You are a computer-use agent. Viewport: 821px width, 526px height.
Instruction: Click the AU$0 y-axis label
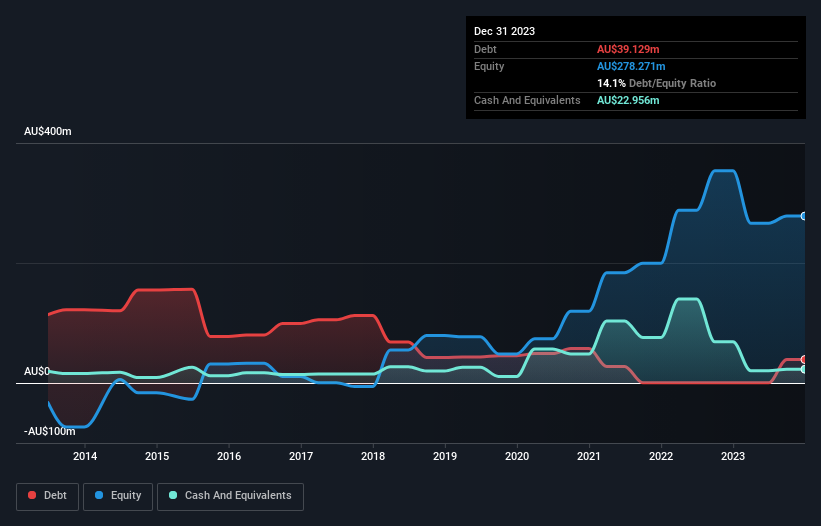point(37,372)
